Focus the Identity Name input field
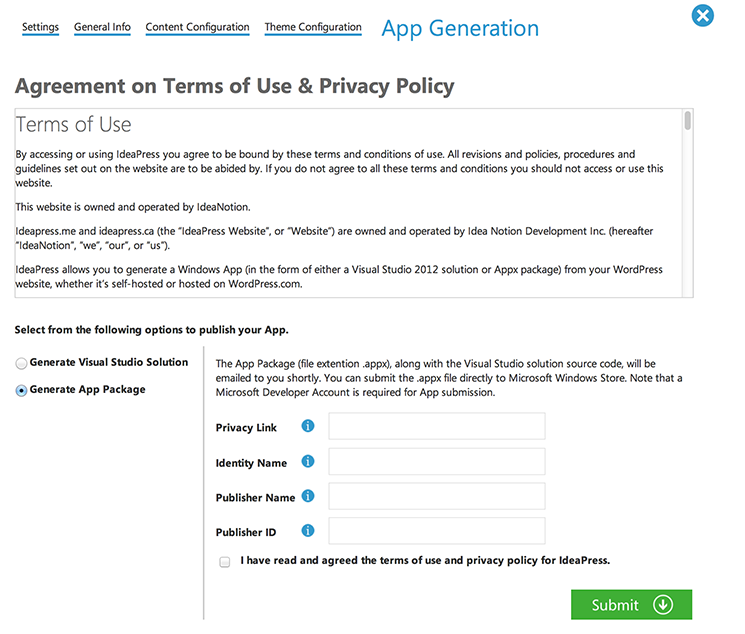 [437, 461]
